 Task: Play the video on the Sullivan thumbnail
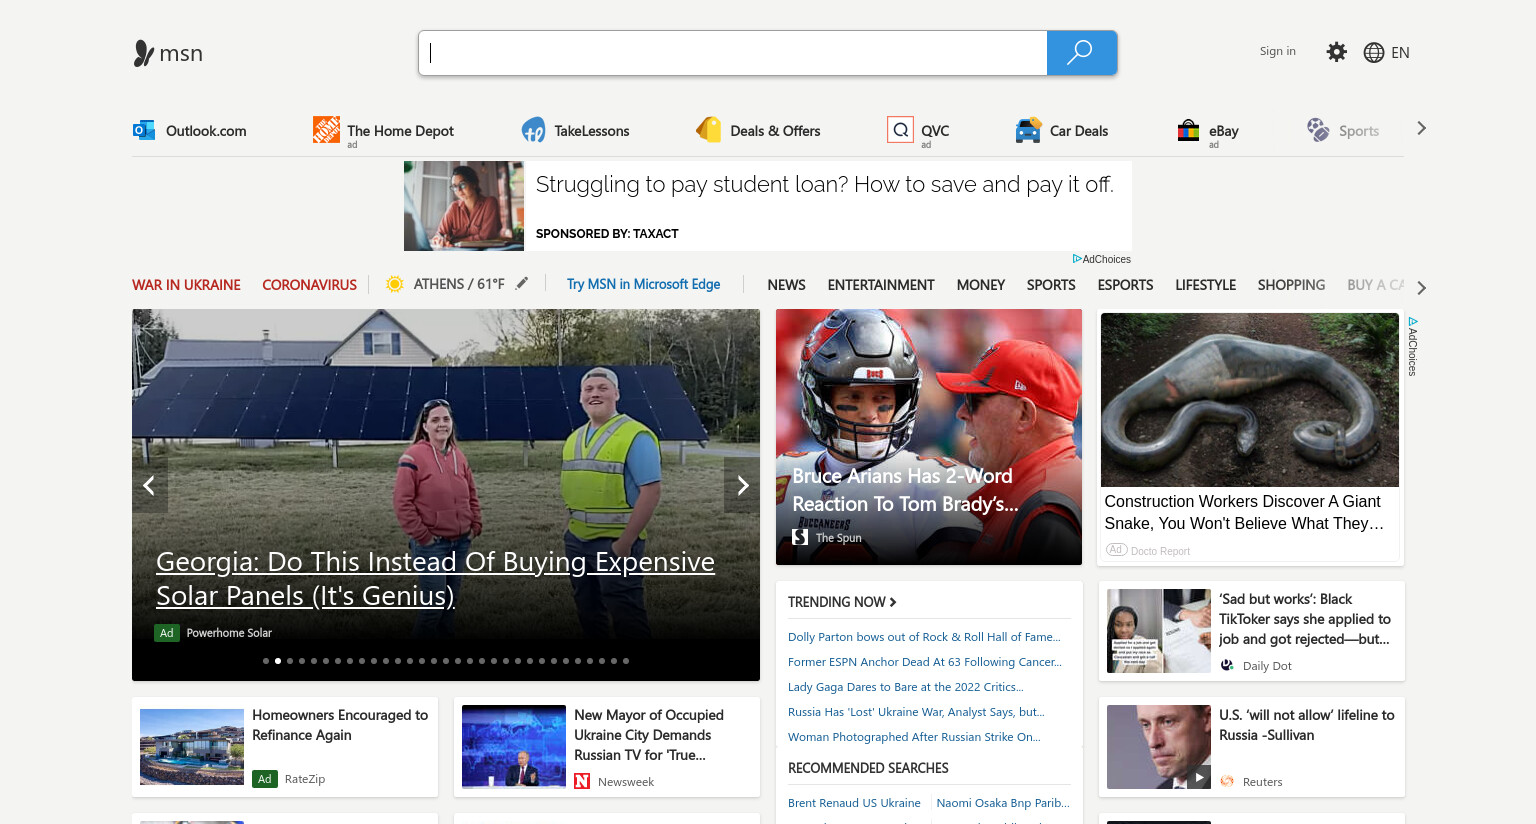(x=1199, y=777)
